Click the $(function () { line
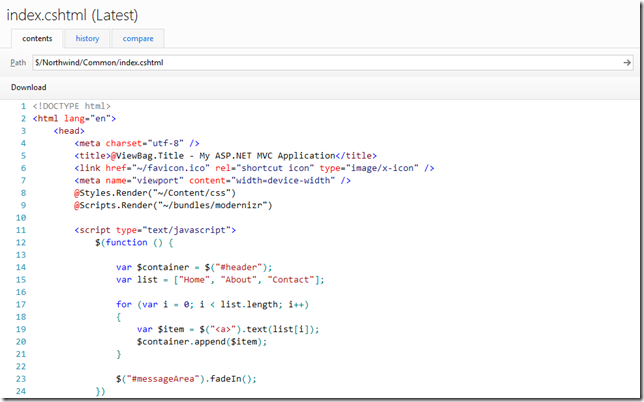Viewport: 644px width, 402px height. click(x=134, y=242)
